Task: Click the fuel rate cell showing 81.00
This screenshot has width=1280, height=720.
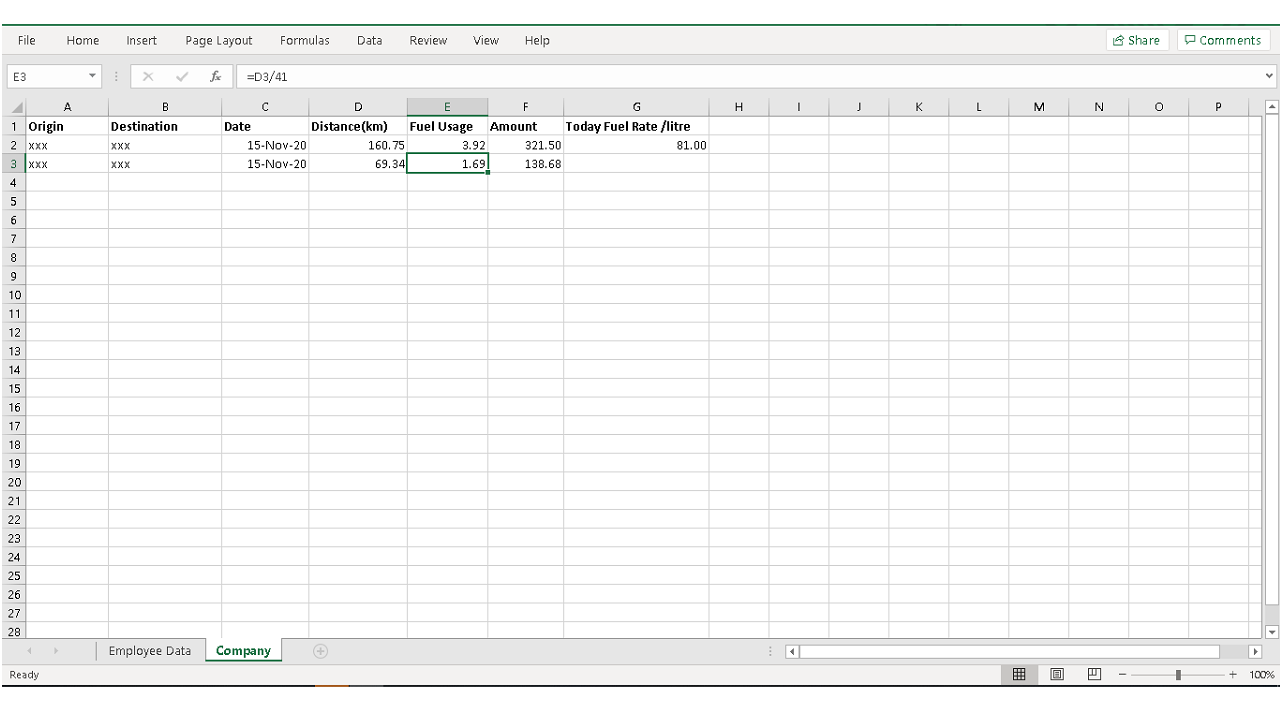Action: point(636,145)
